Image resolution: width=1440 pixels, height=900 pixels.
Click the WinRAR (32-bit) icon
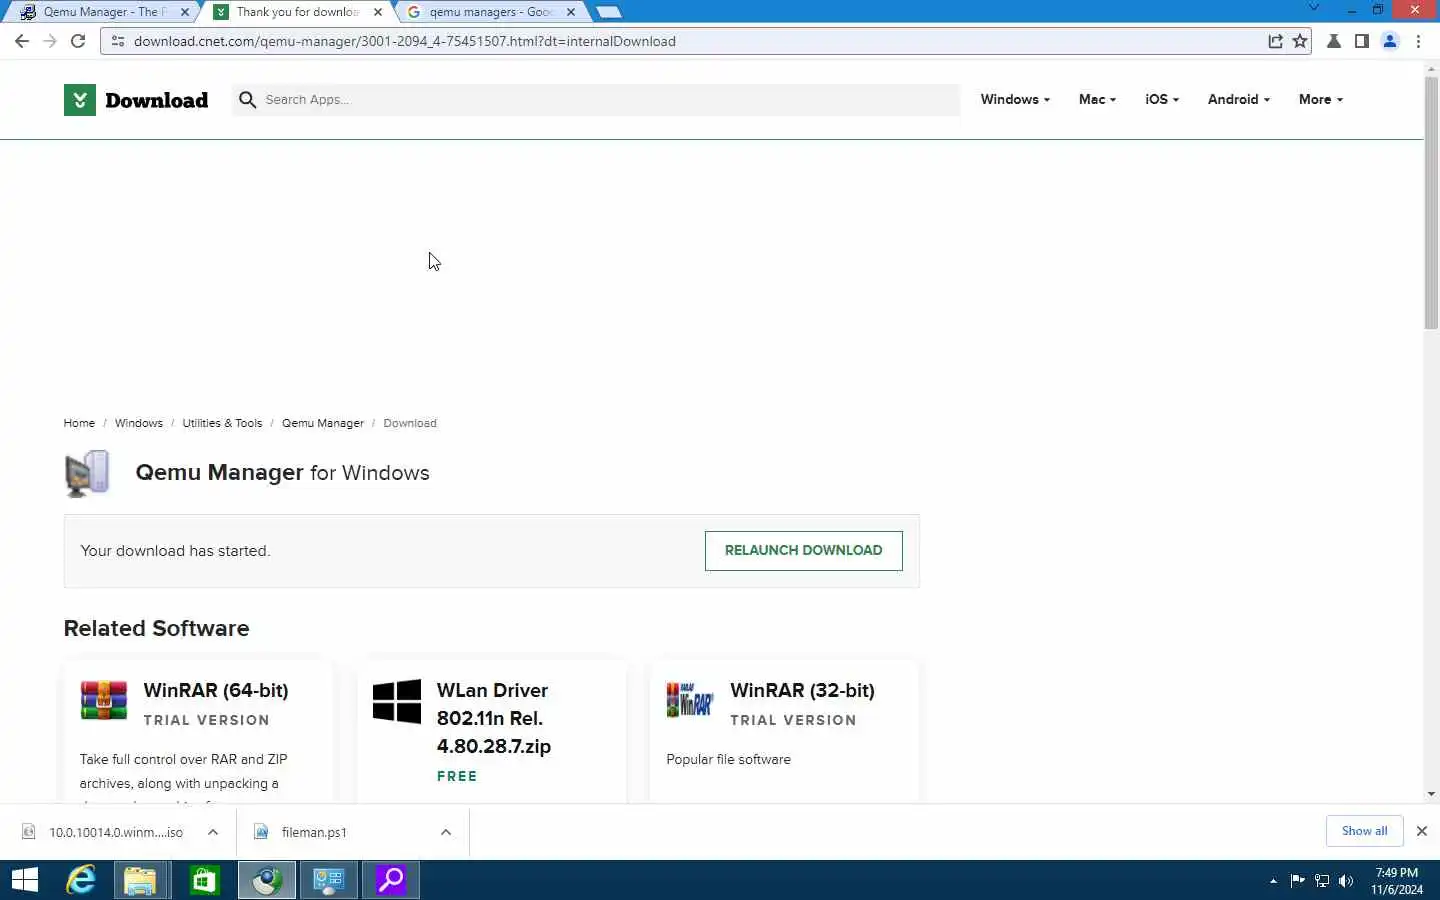point(690,700)
